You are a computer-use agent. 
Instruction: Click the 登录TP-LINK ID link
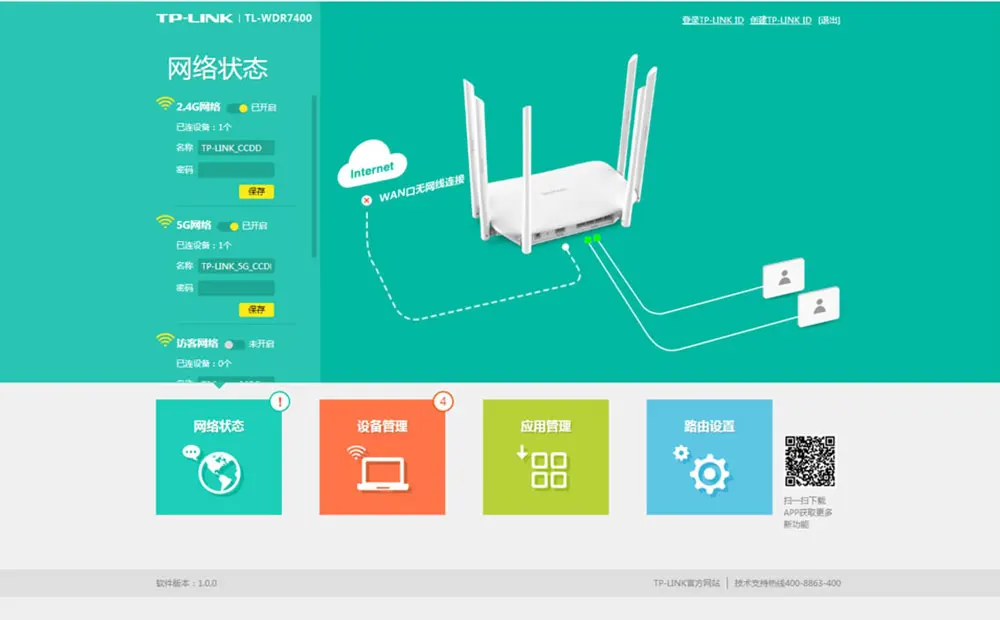(x=712, y=20)
